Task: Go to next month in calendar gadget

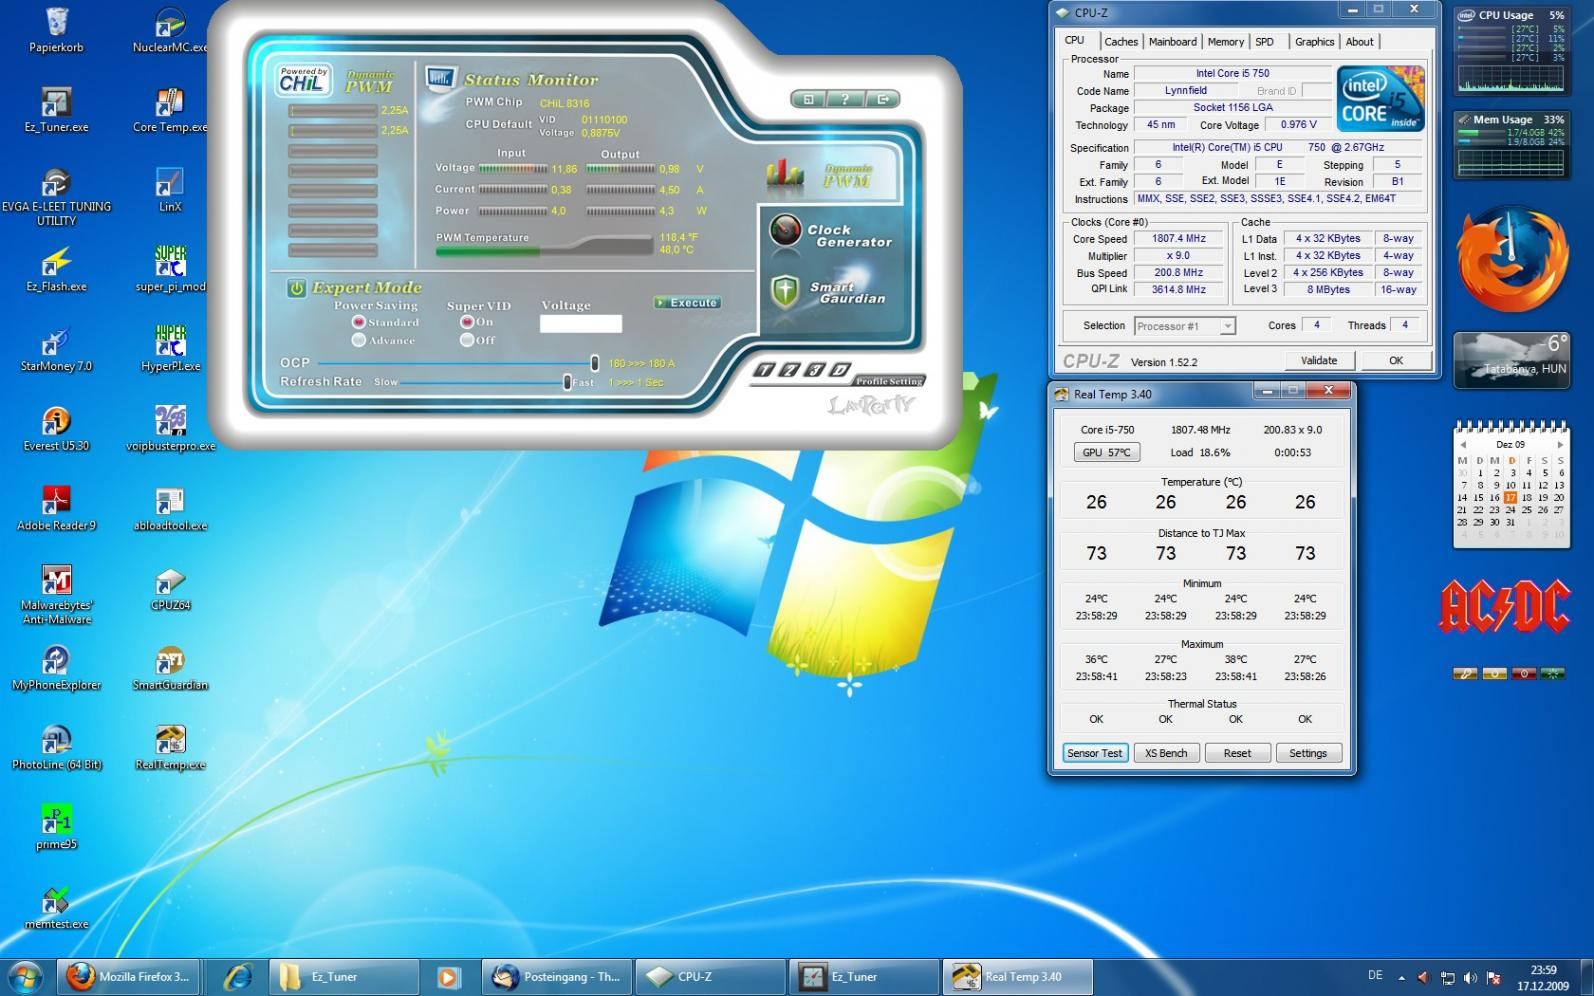Action: 1559,444
